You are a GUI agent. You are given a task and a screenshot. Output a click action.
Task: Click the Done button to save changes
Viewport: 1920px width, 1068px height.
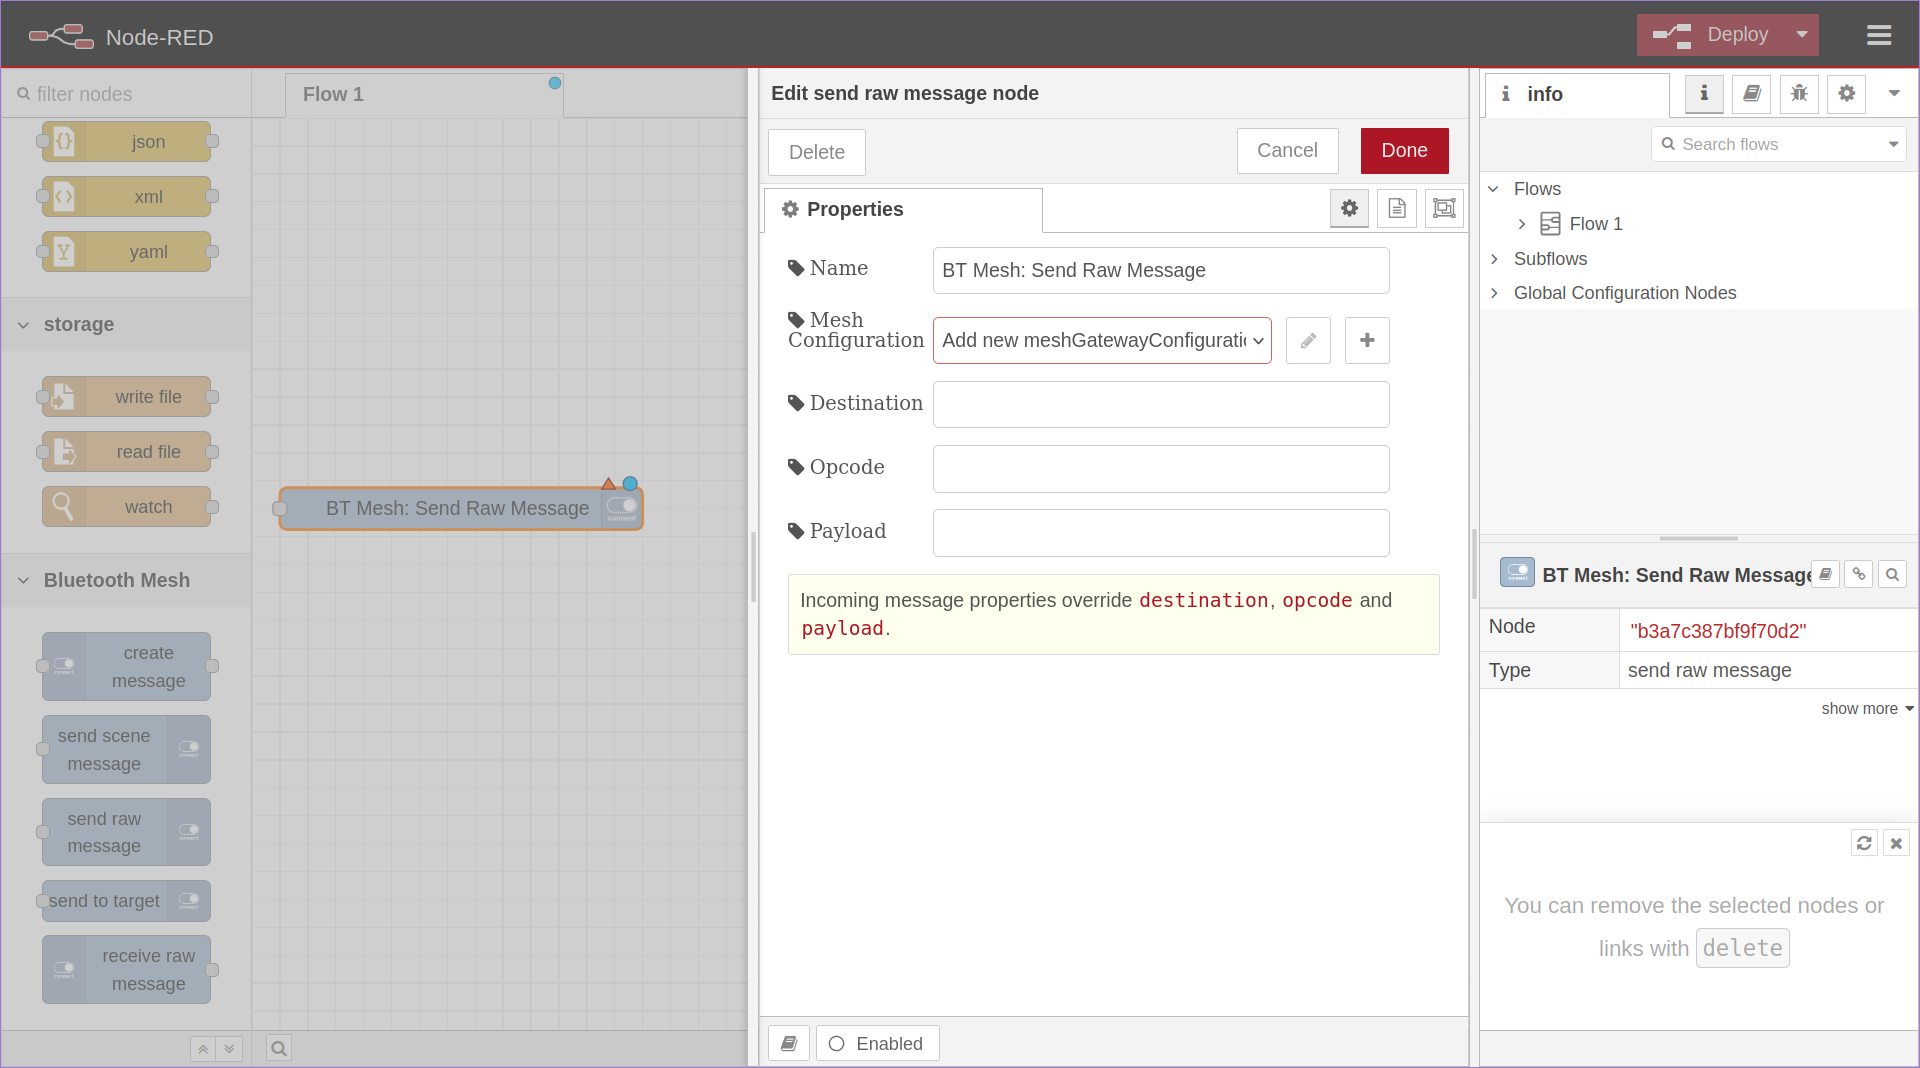(x=1403, y=151)
